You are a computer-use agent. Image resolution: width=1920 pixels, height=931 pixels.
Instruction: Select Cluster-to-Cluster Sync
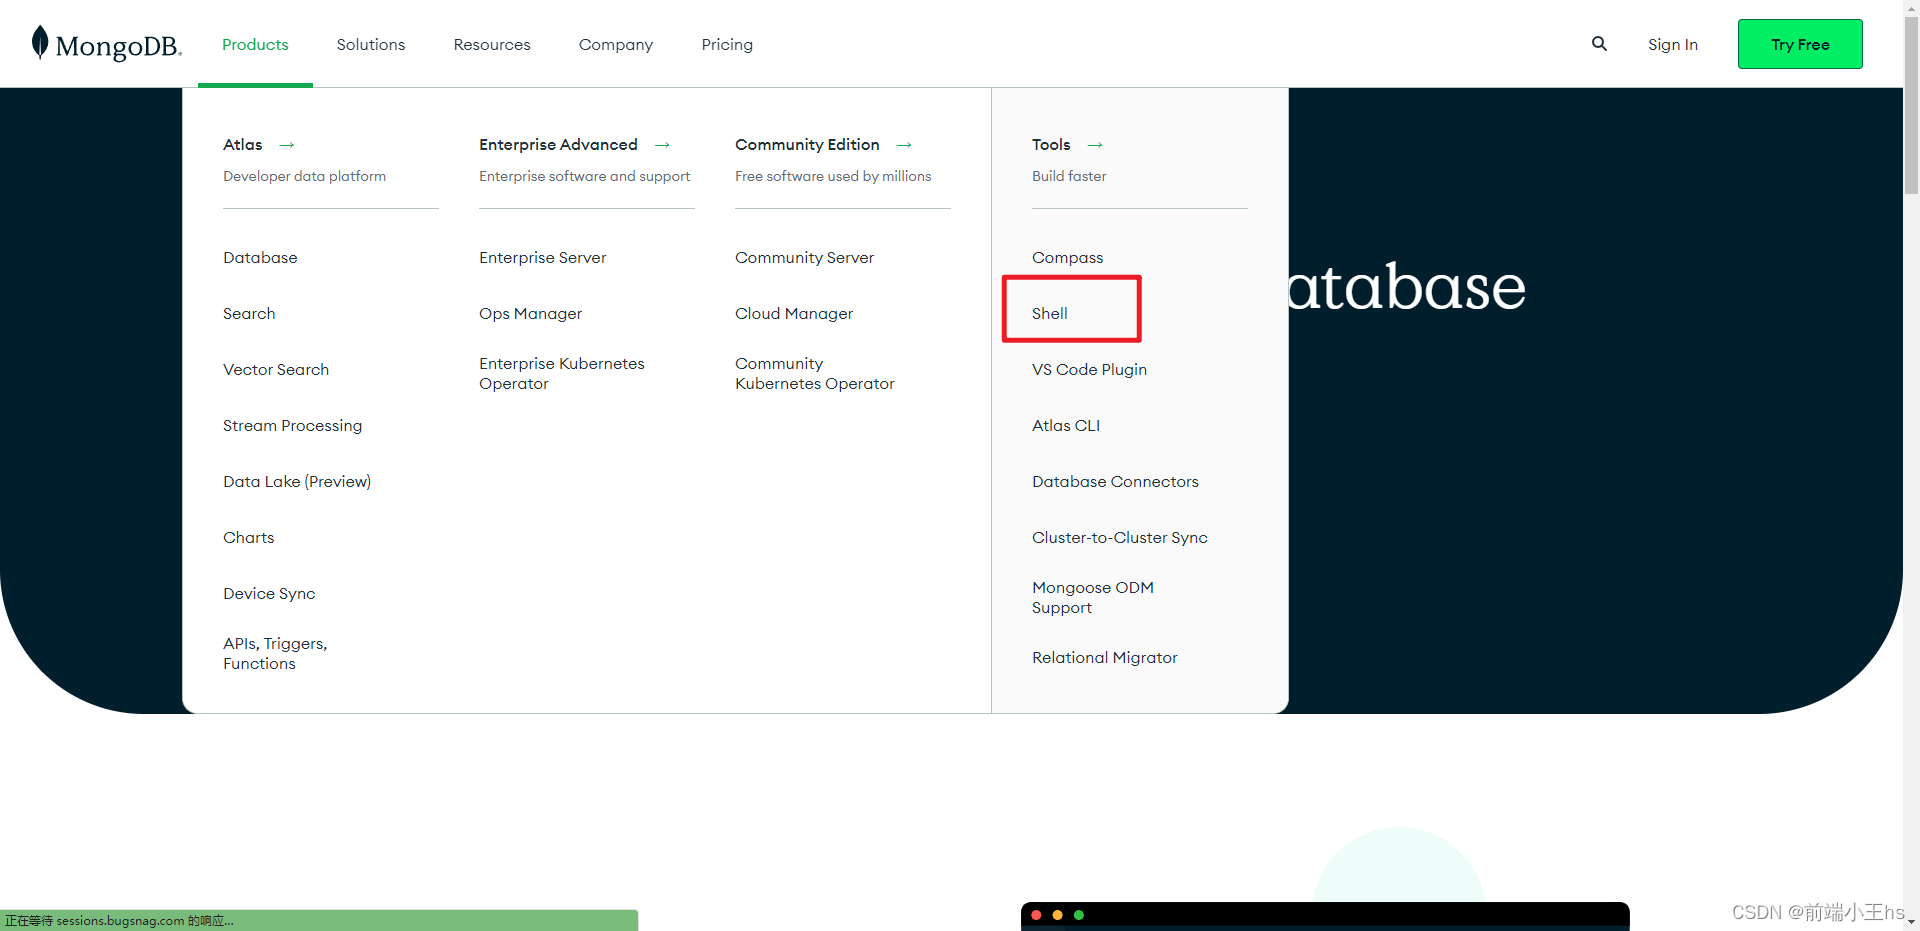point(1120,538)
